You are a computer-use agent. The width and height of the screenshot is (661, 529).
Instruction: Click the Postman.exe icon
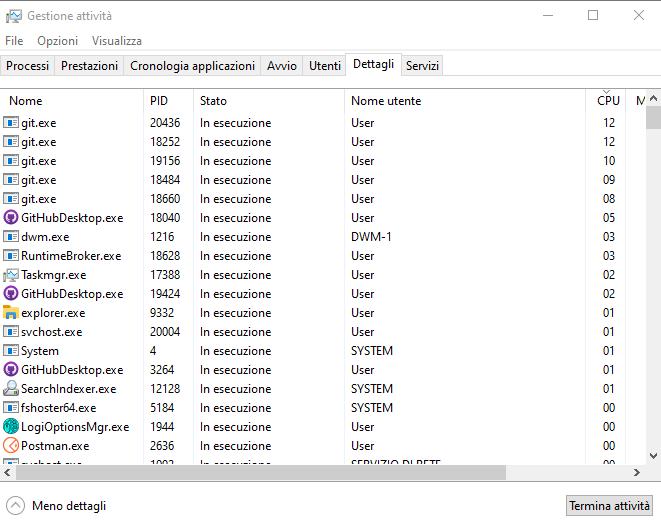(x=11, y=446)
